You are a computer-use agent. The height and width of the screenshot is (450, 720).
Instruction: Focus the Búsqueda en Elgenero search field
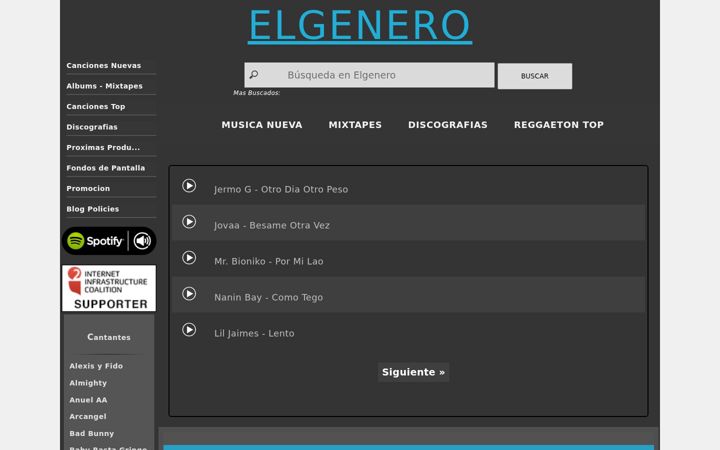(369, 75)
